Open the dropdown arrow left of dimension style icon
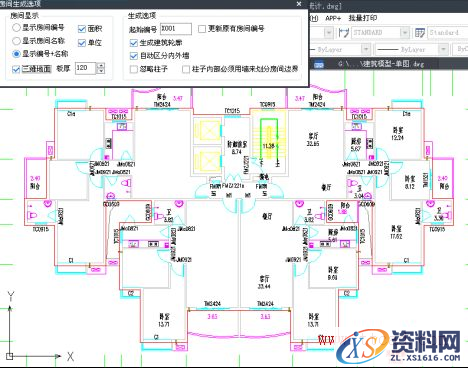 (329, 33)
